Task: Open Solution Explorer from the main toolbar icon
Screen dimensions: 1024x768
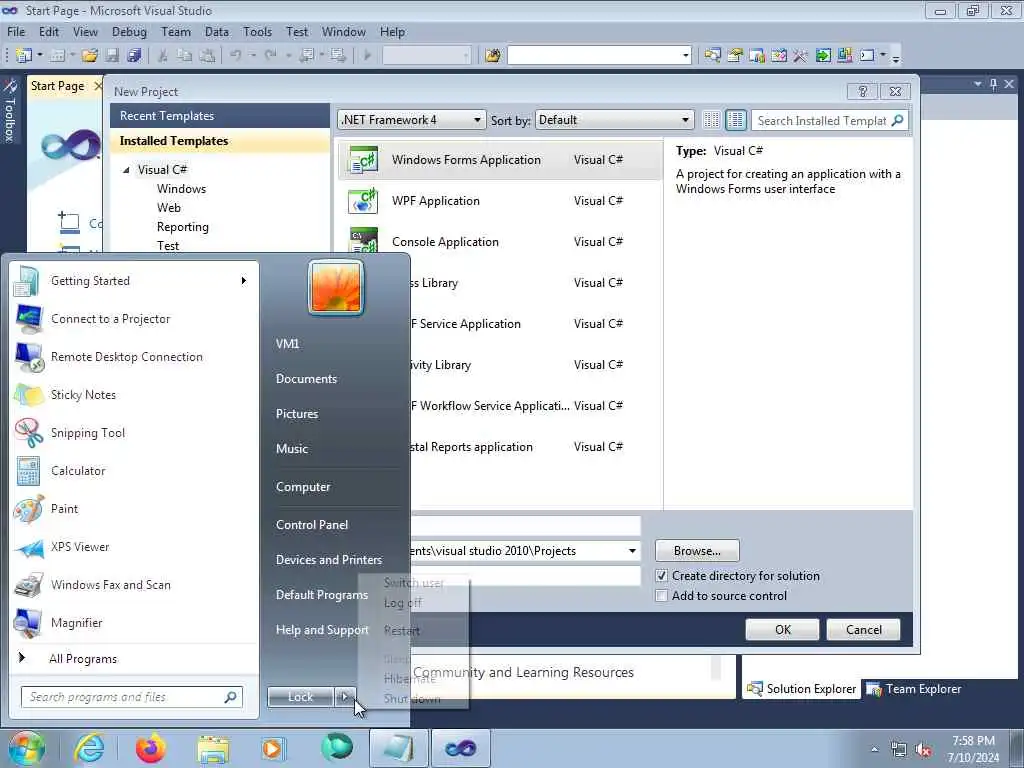Action: pos(712,56)
